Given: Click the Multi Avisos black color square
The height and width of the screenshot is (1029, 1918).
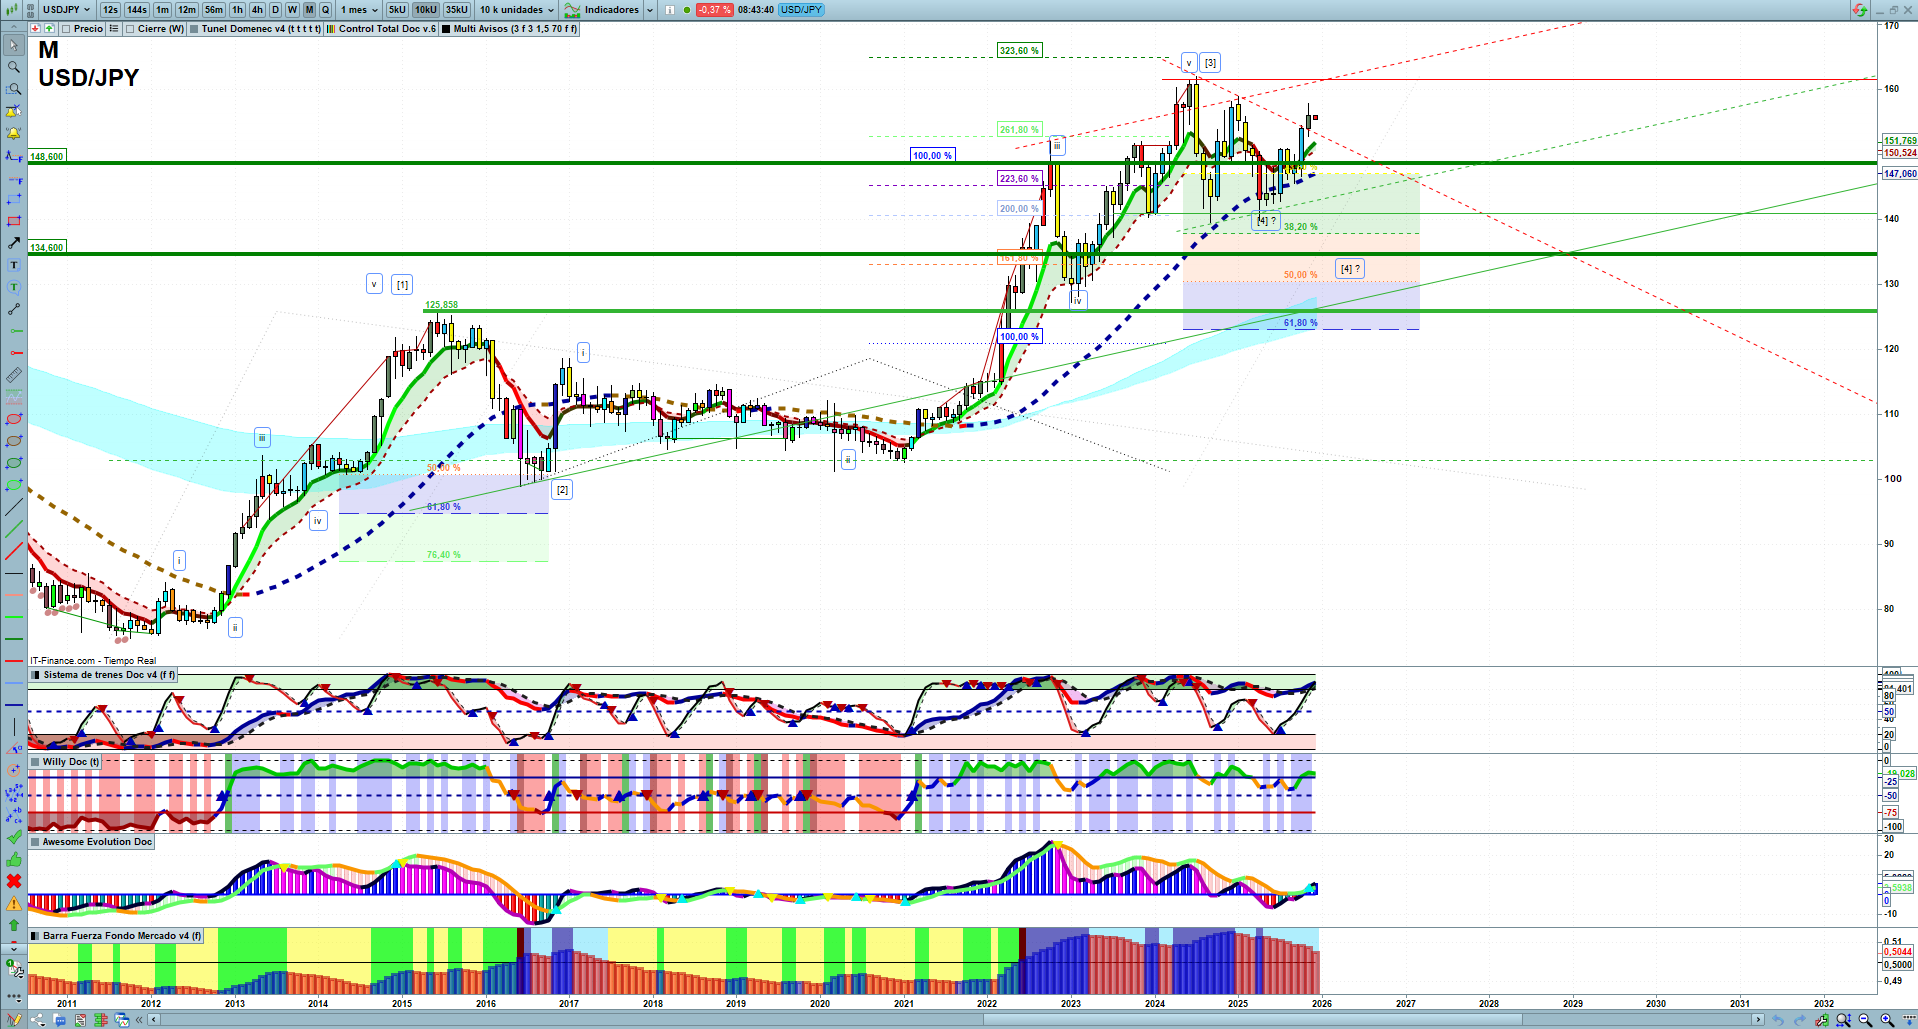Looking at the screenshot, I should 446,29.
